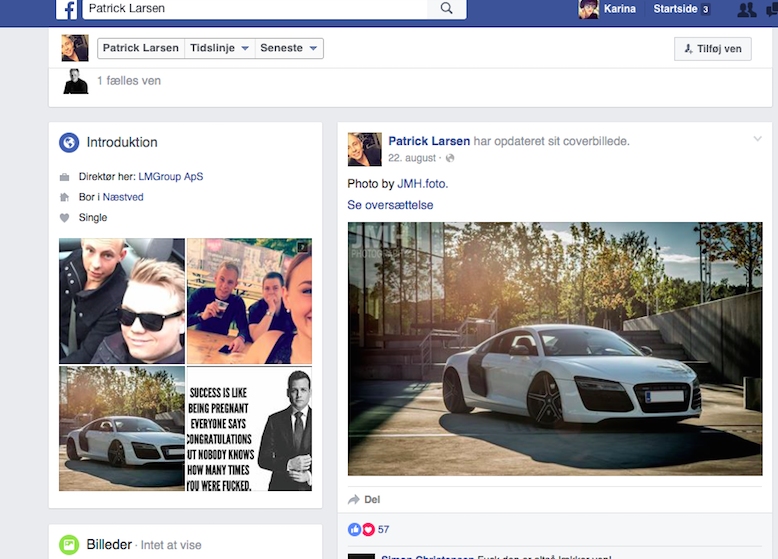This screenshot has width=778, height=559.
Task: Click the Introduktion heading
Action: 122,142
